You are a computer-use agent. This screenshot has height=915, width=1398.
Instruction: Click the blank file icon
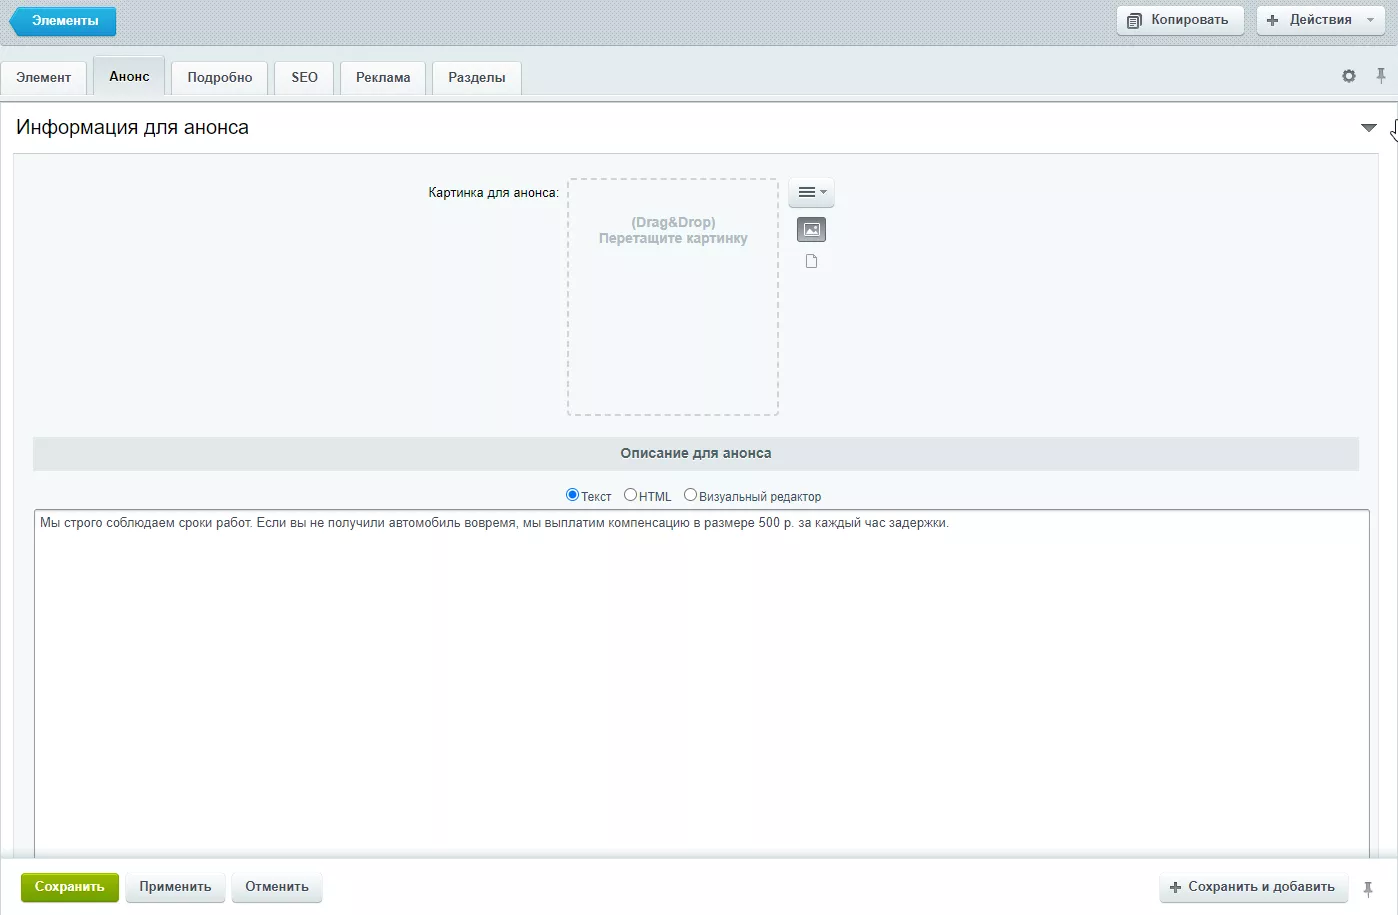click(811, 261)
